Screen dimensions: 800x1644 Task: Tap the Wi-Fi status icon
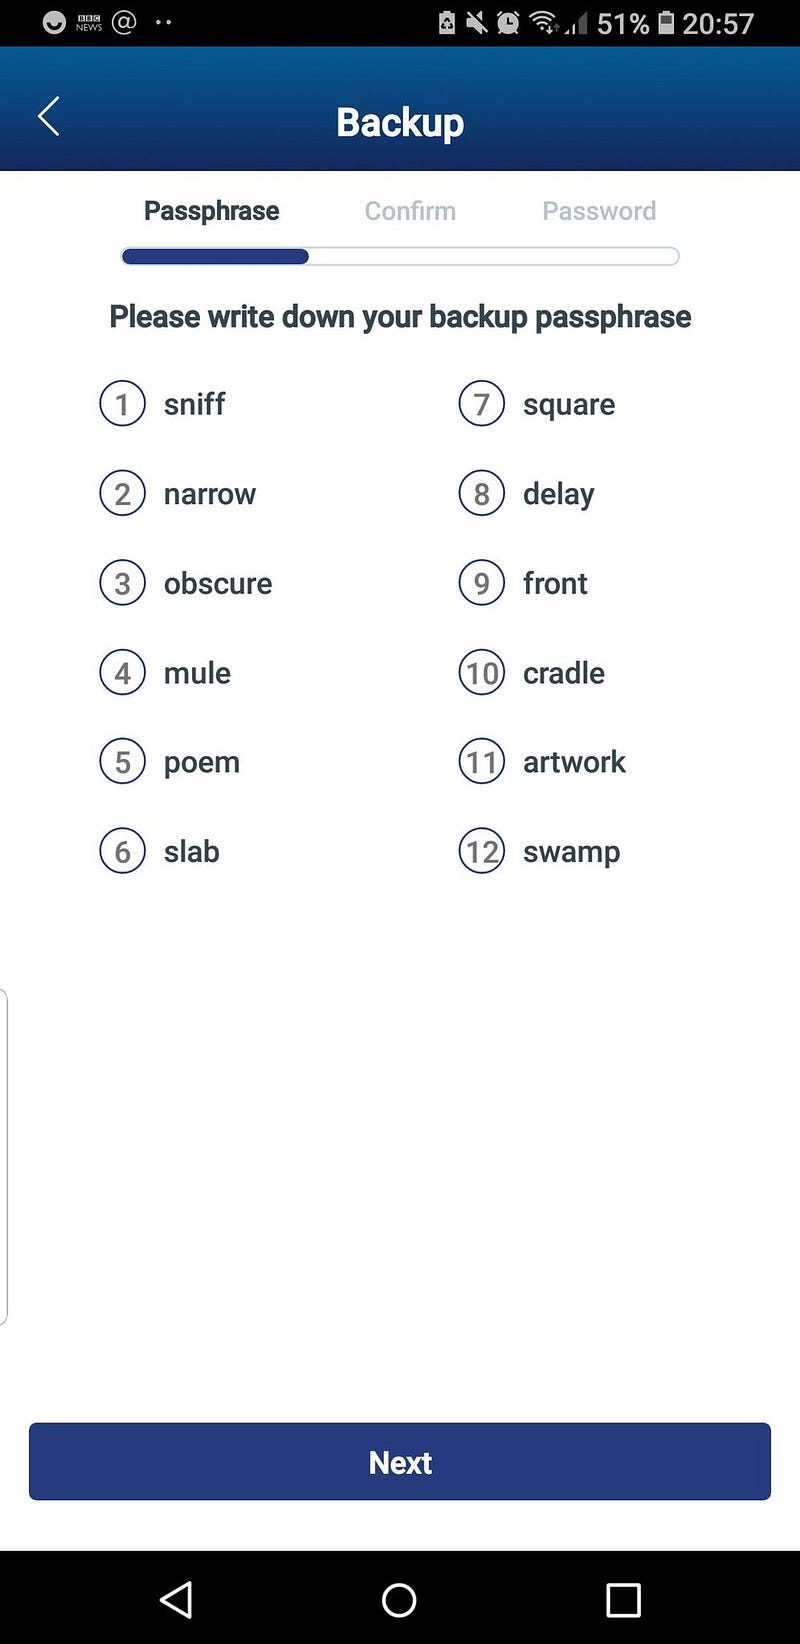click(x=543, y=22)
